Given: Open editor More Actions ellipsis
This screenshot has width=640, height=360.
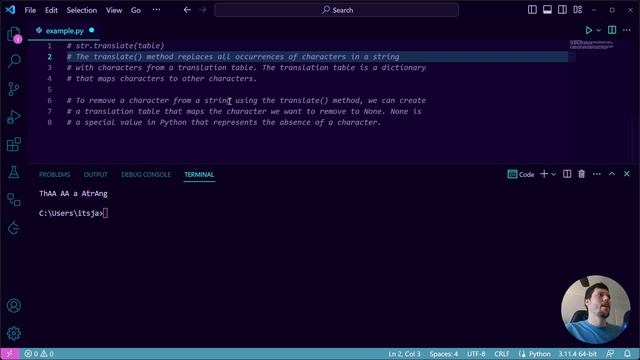Looking at the screenshot, I should (x=627, y=30).
